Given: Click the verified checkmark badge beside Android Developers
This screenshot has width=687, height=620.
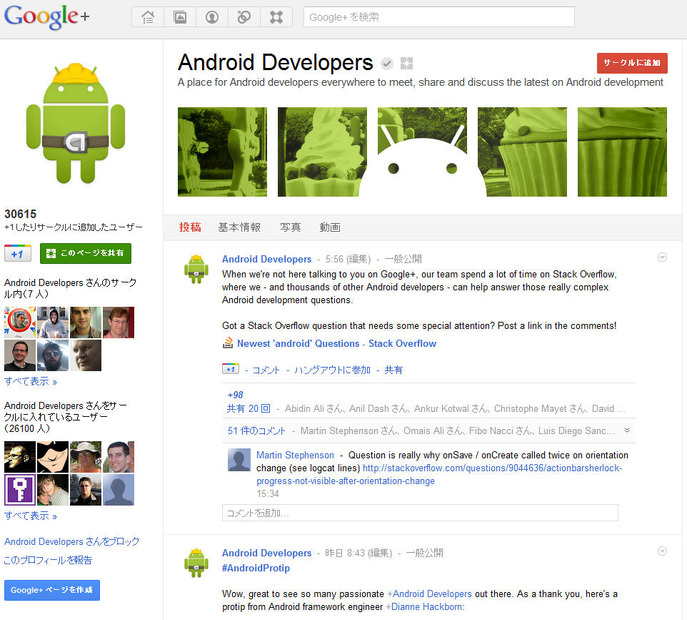Looking at the screenshot, I should pos(386,64).
